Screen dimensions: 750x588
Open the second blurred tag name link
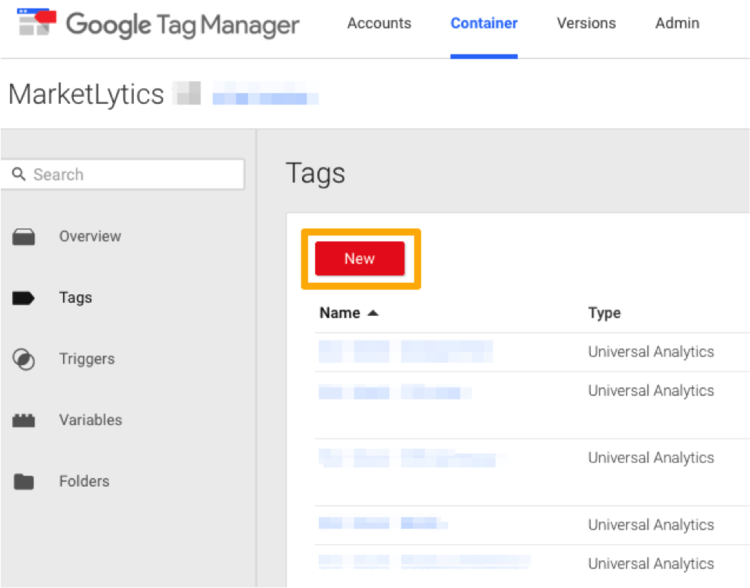click(x=395, y=392)
